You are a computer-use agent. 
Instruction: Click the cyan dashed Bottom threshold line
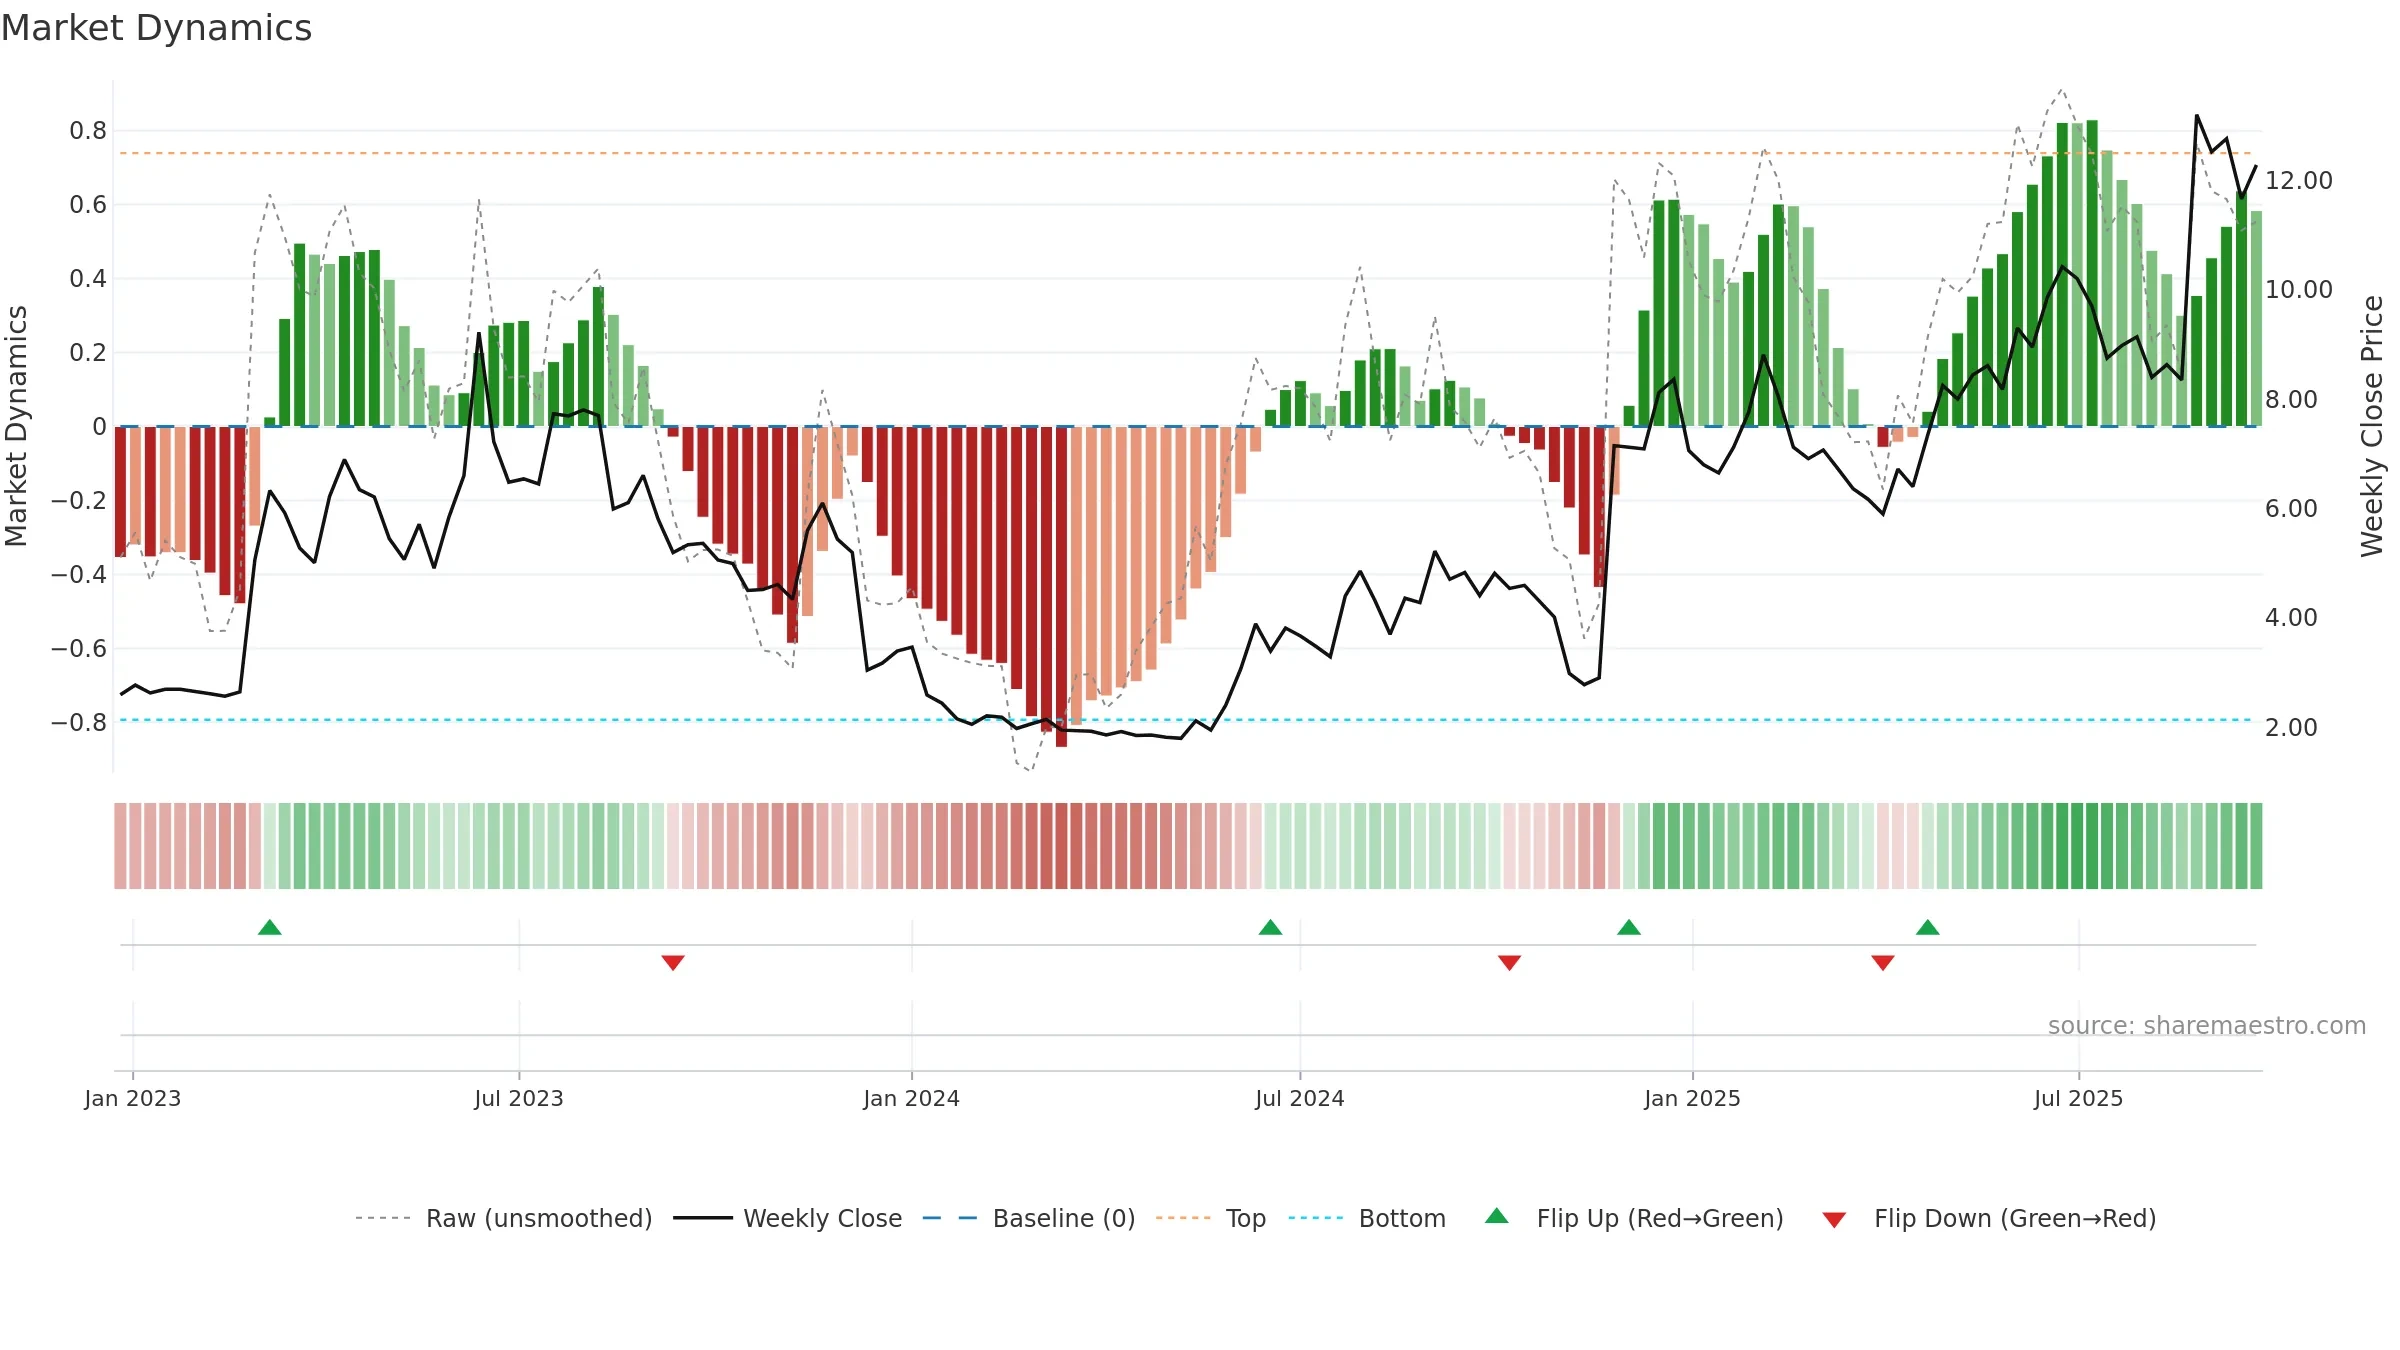[x=1186, y=720]
